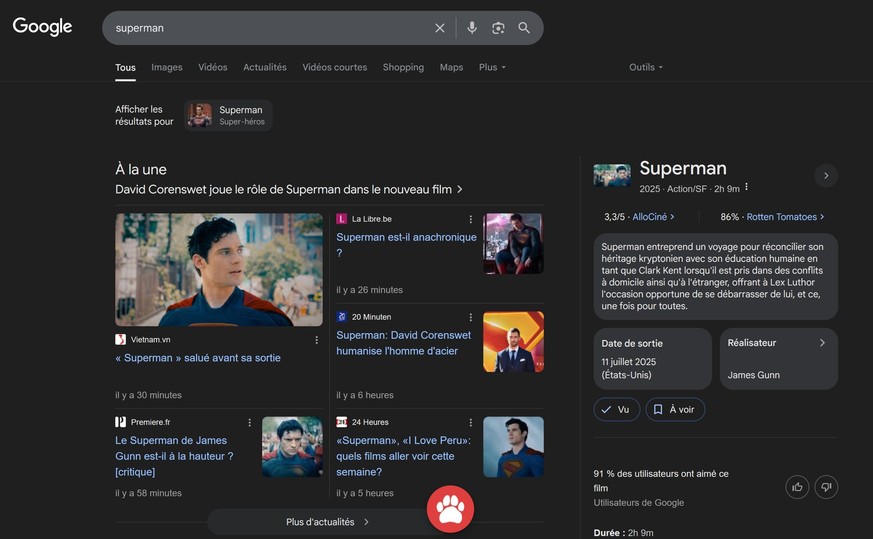Open article «Superman», «I Love Peru» quels films
The width and height of the screenshot is (873, 539).
click(403, 456)
